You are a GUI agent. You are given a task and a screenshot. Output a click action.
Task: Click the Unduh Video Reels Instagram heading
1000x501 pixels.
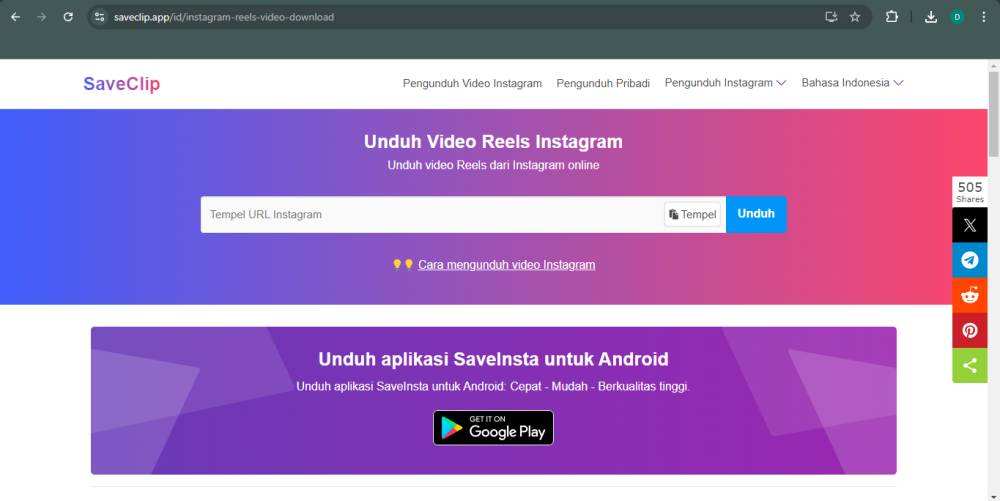tap(493, 142)
